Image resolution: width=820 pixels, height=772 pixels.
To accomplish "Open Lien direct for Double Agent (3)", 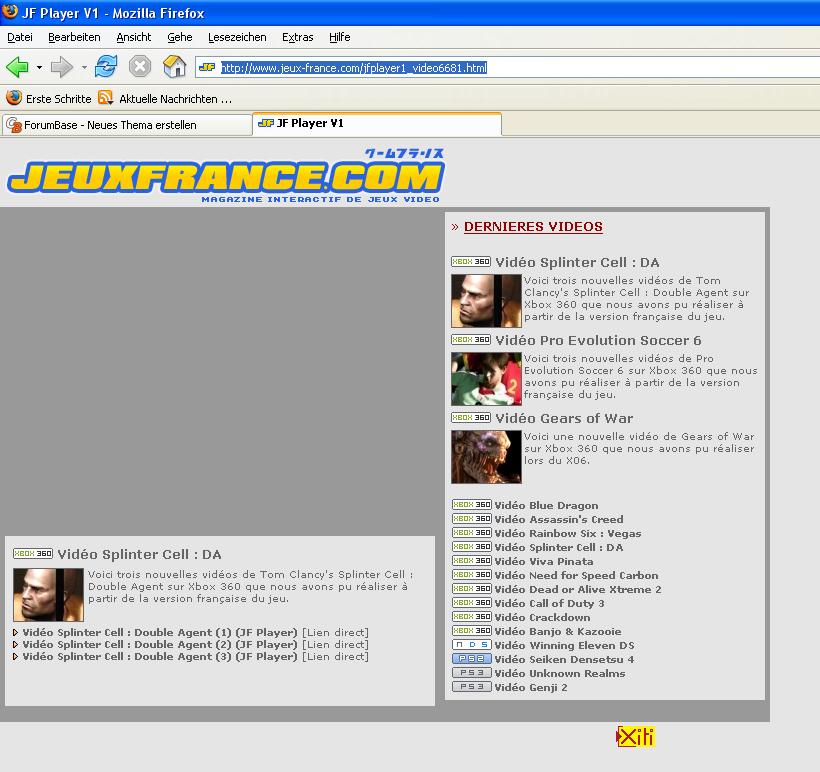I will (335, 656).
